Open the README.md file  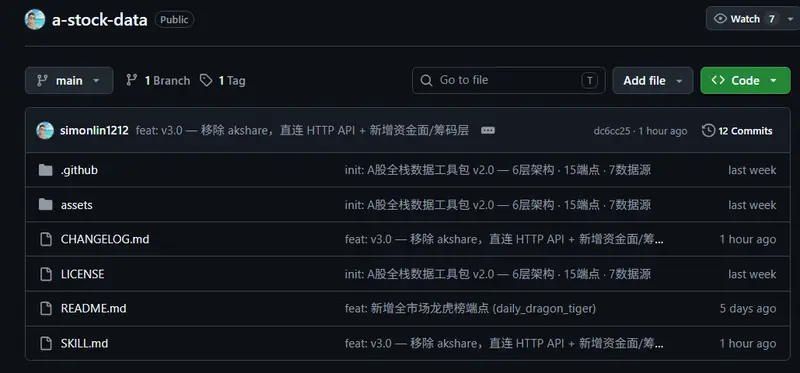click(x=93, y=309)
